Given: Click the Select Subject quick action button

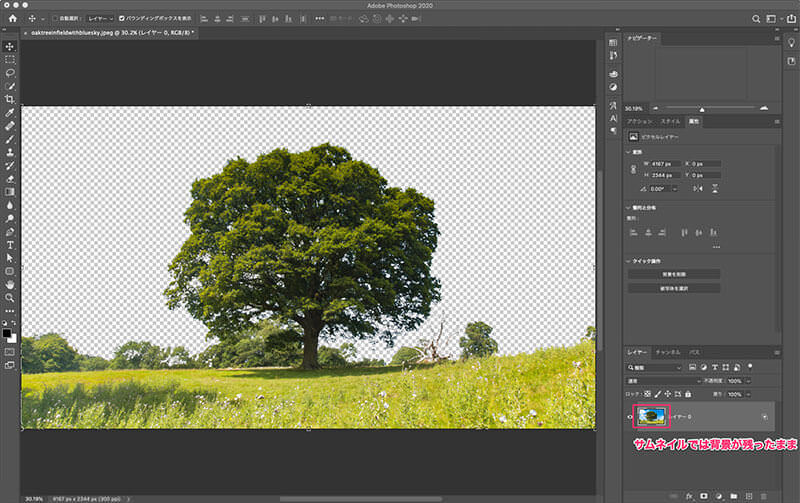Looking at the screenshot, I should [x=674, y=289].
